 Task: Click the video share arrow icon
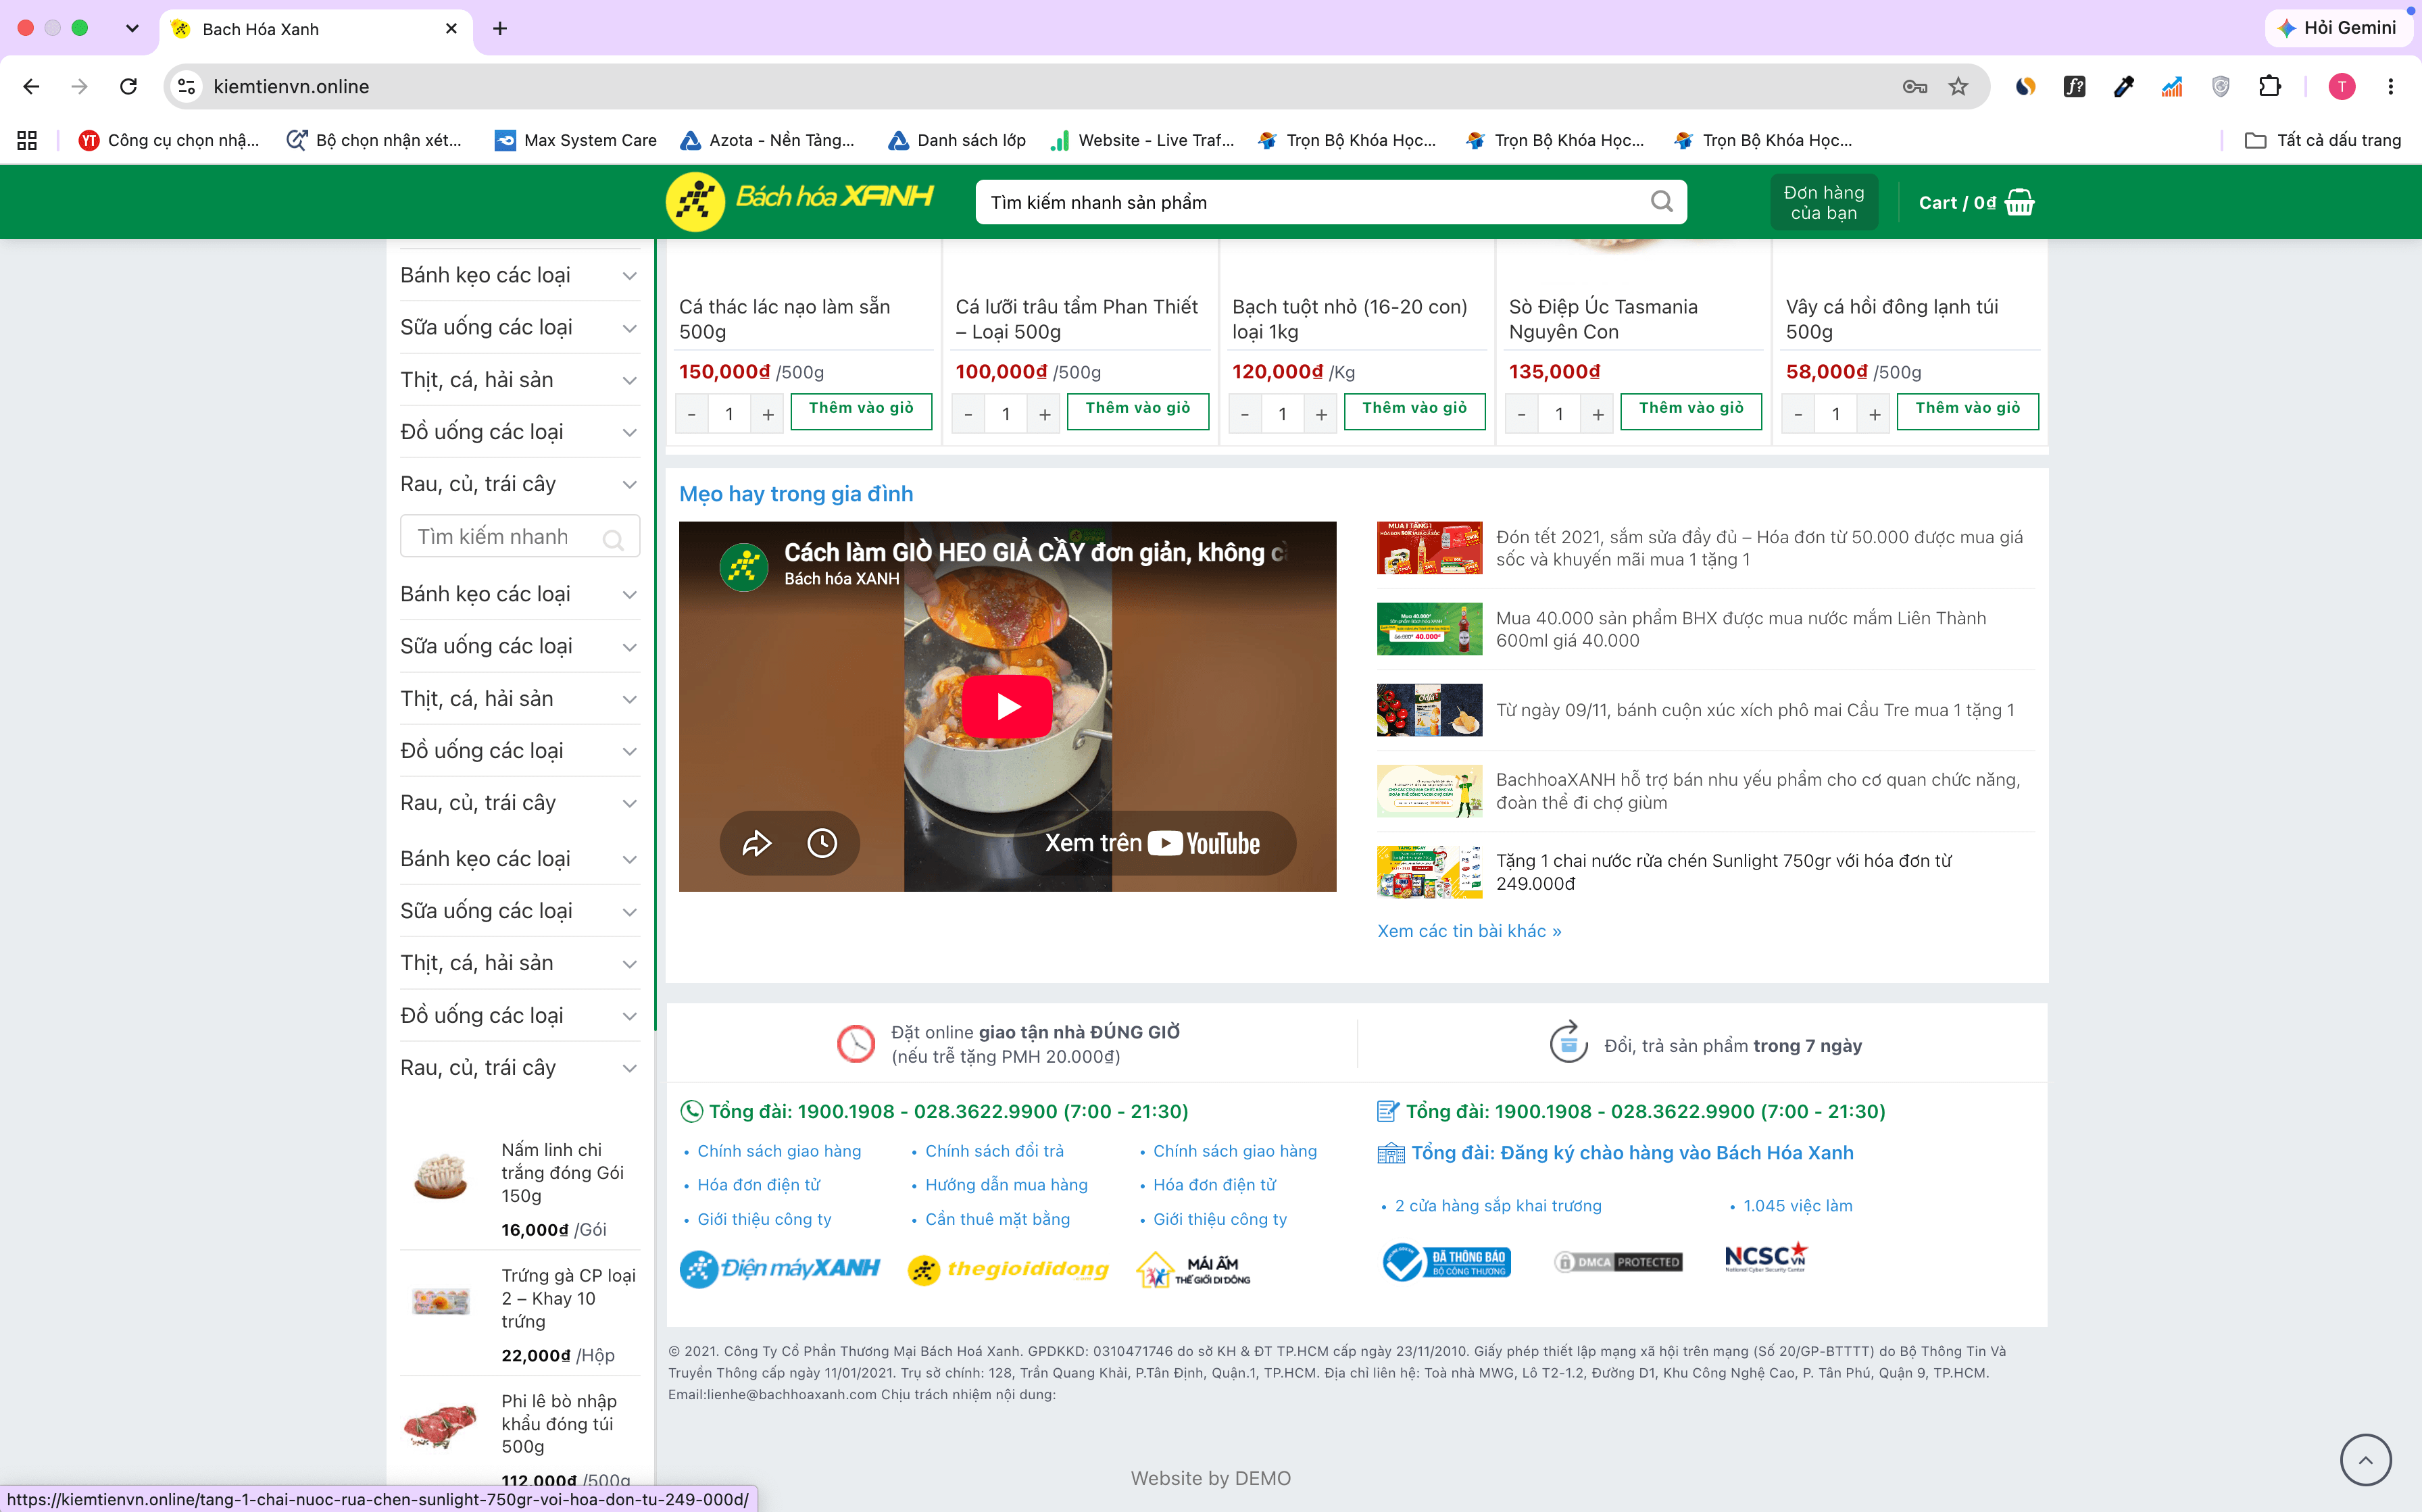[x=757, y=843]
